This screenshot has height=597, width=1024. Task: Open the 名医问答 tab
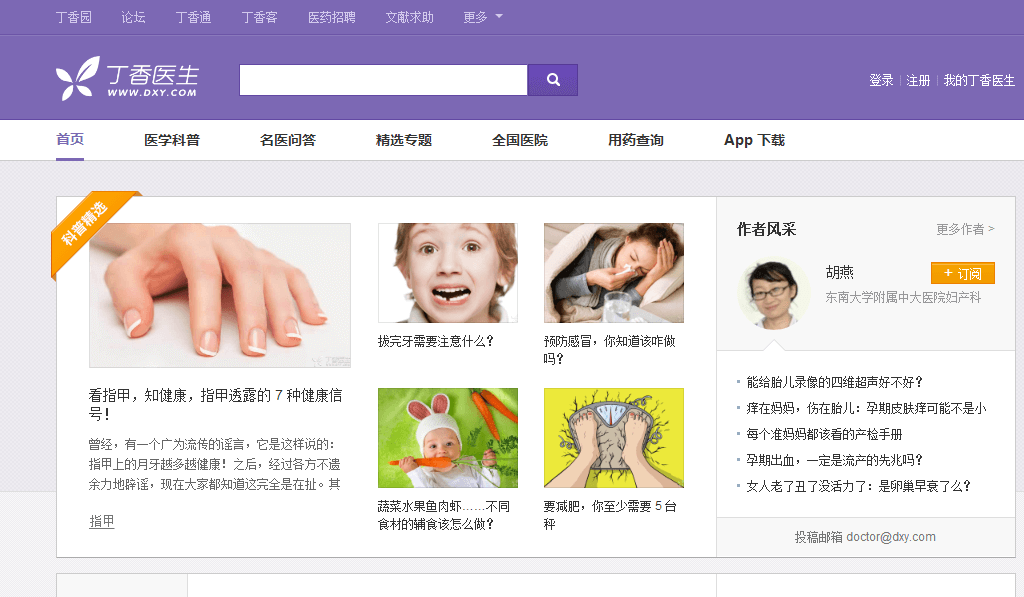point(288,140)
